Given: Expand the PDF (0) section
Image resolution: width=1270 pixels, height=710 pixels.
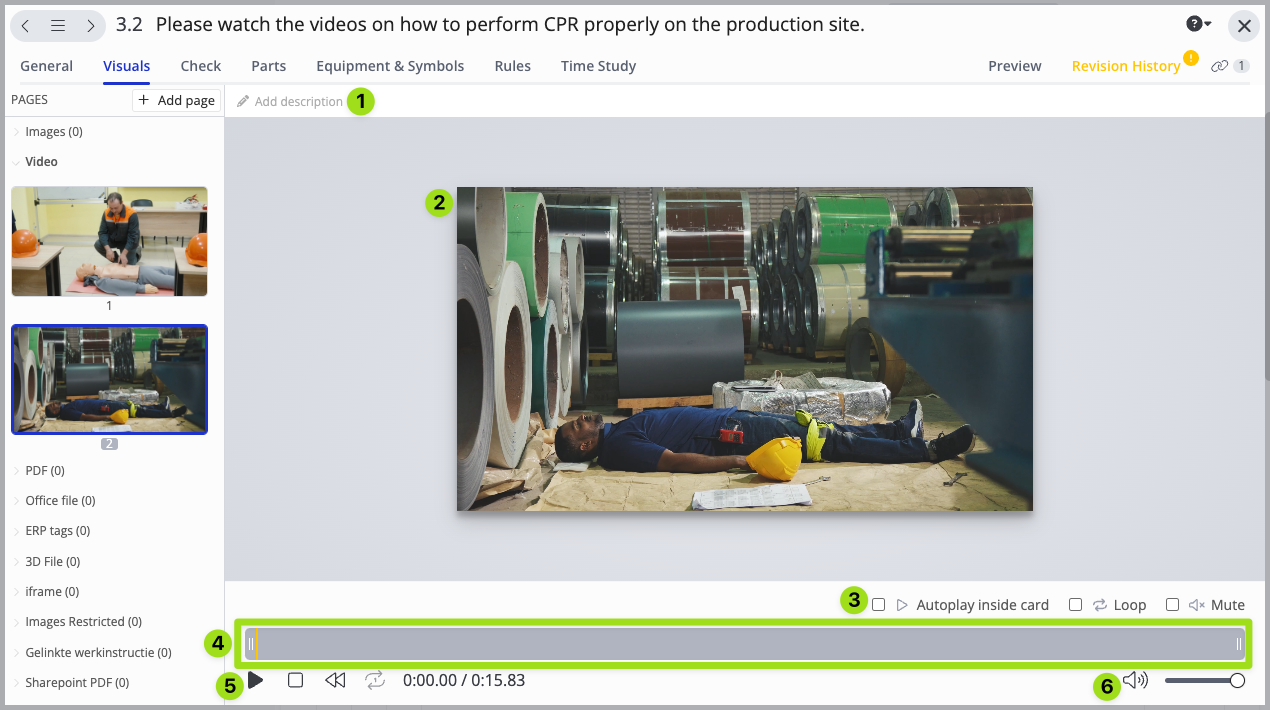Looking at the screenshot, I should (44, 470).
